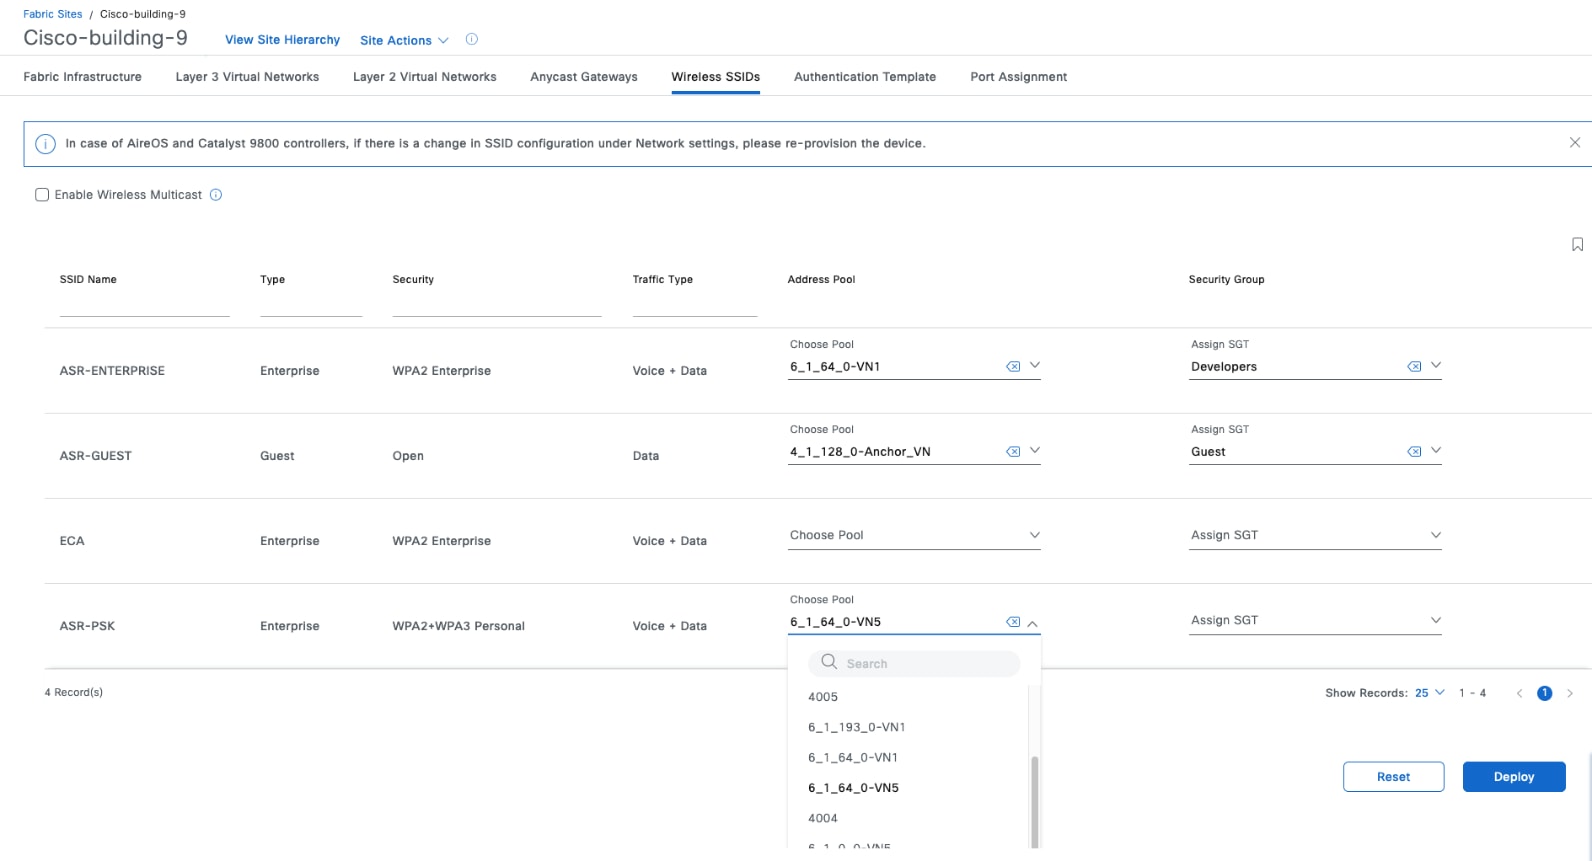Open Port Assignment tab
The height and width of the screenshot is (861, 1592).
click(1019, 77)
